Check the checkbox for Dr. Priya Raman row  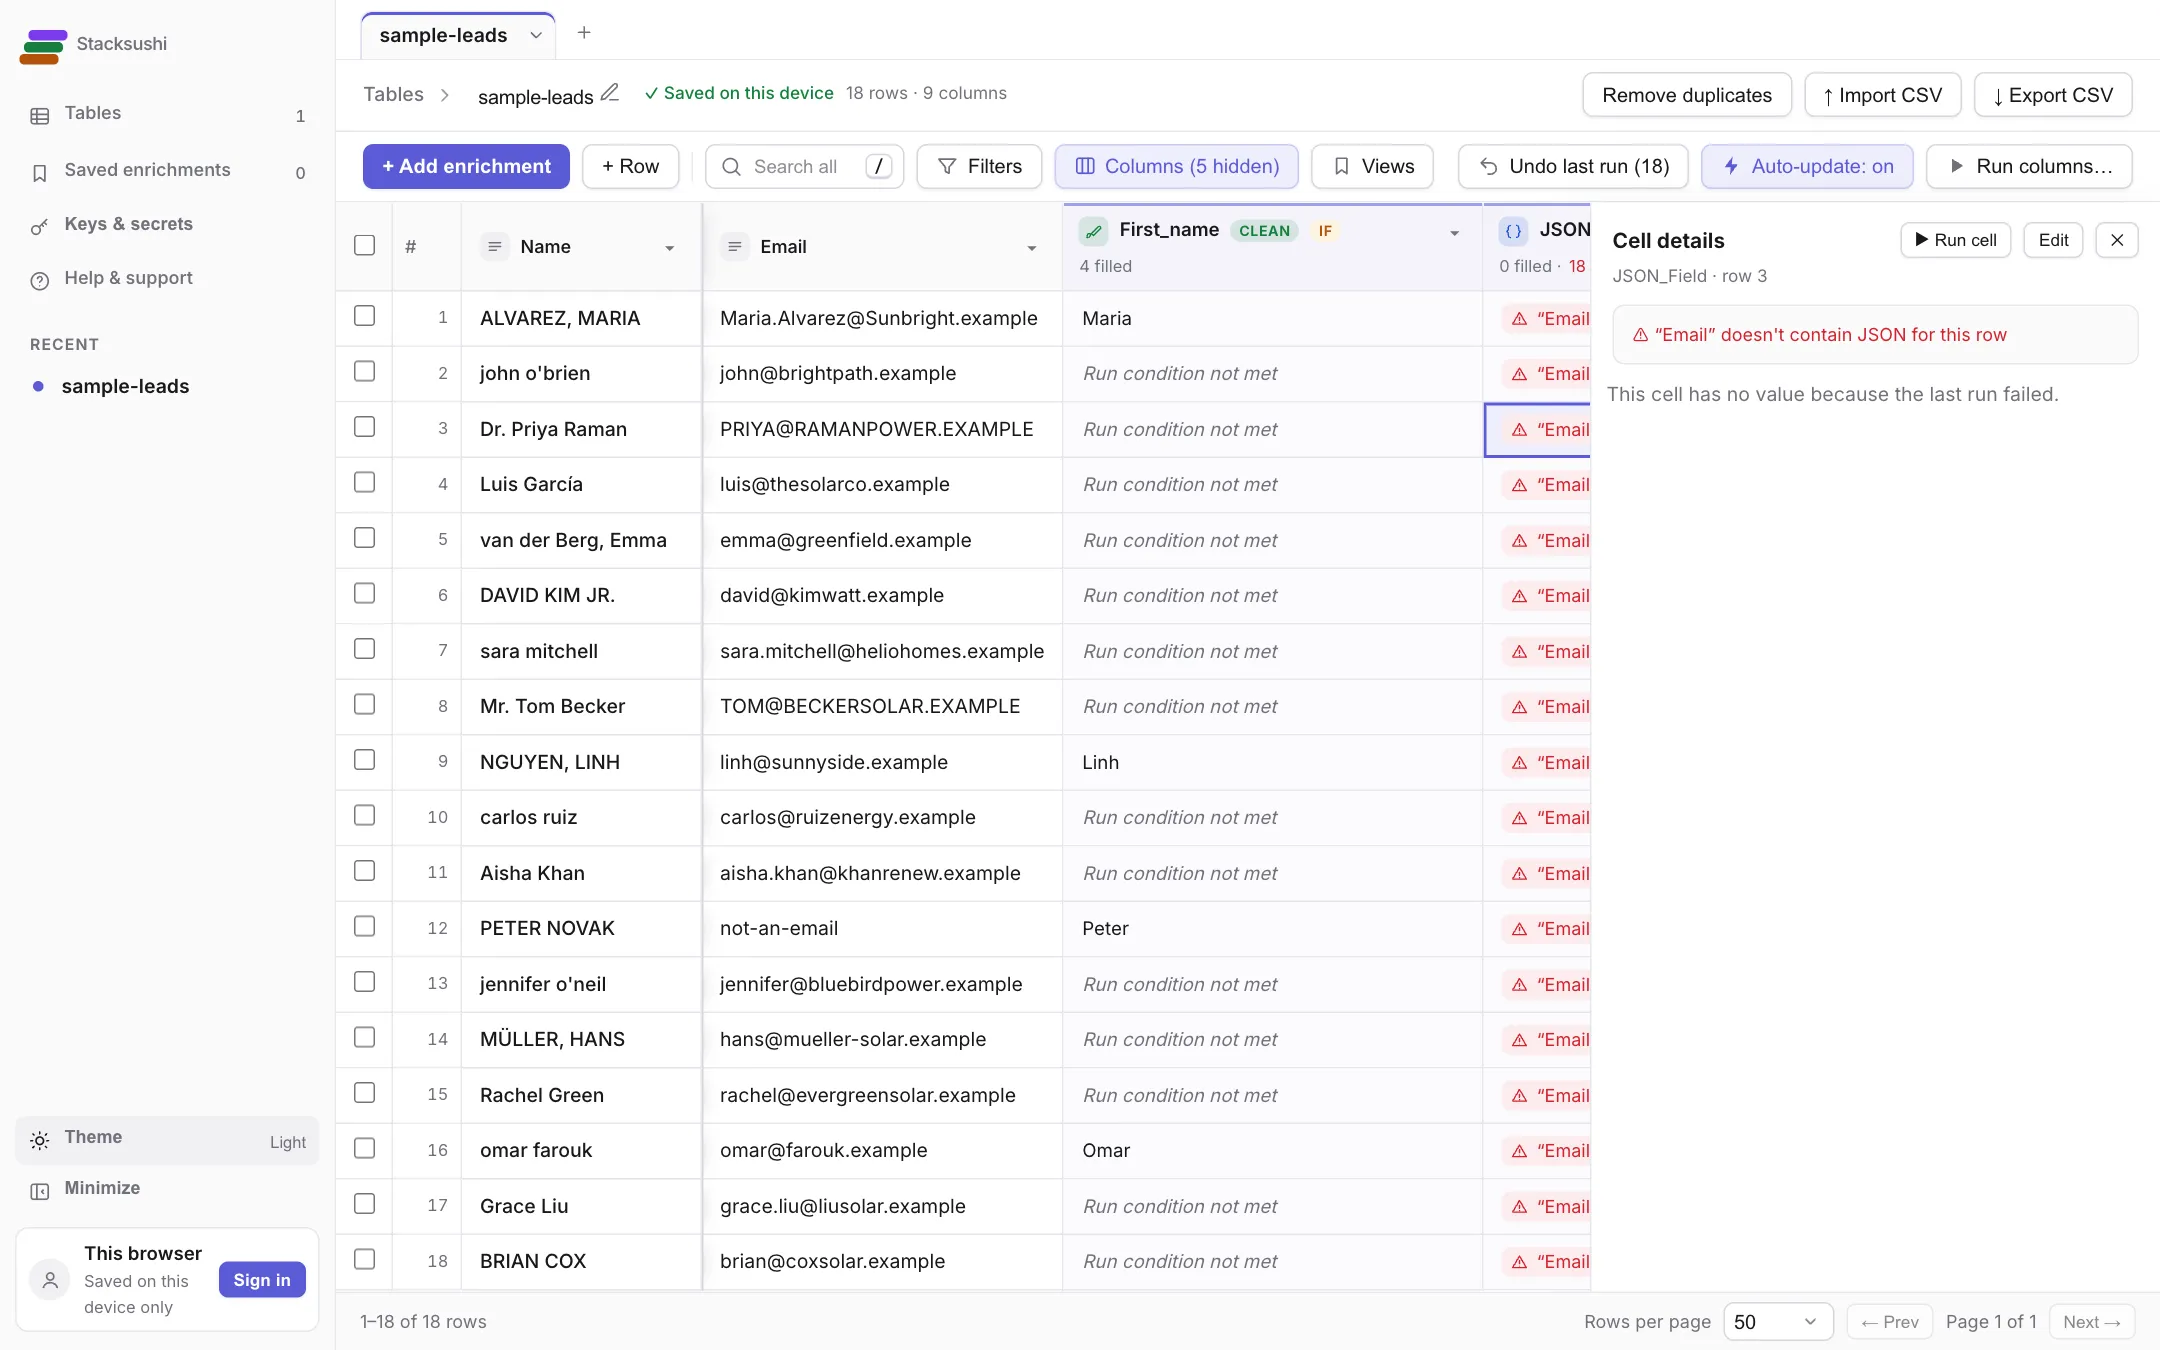click(365, 427)
